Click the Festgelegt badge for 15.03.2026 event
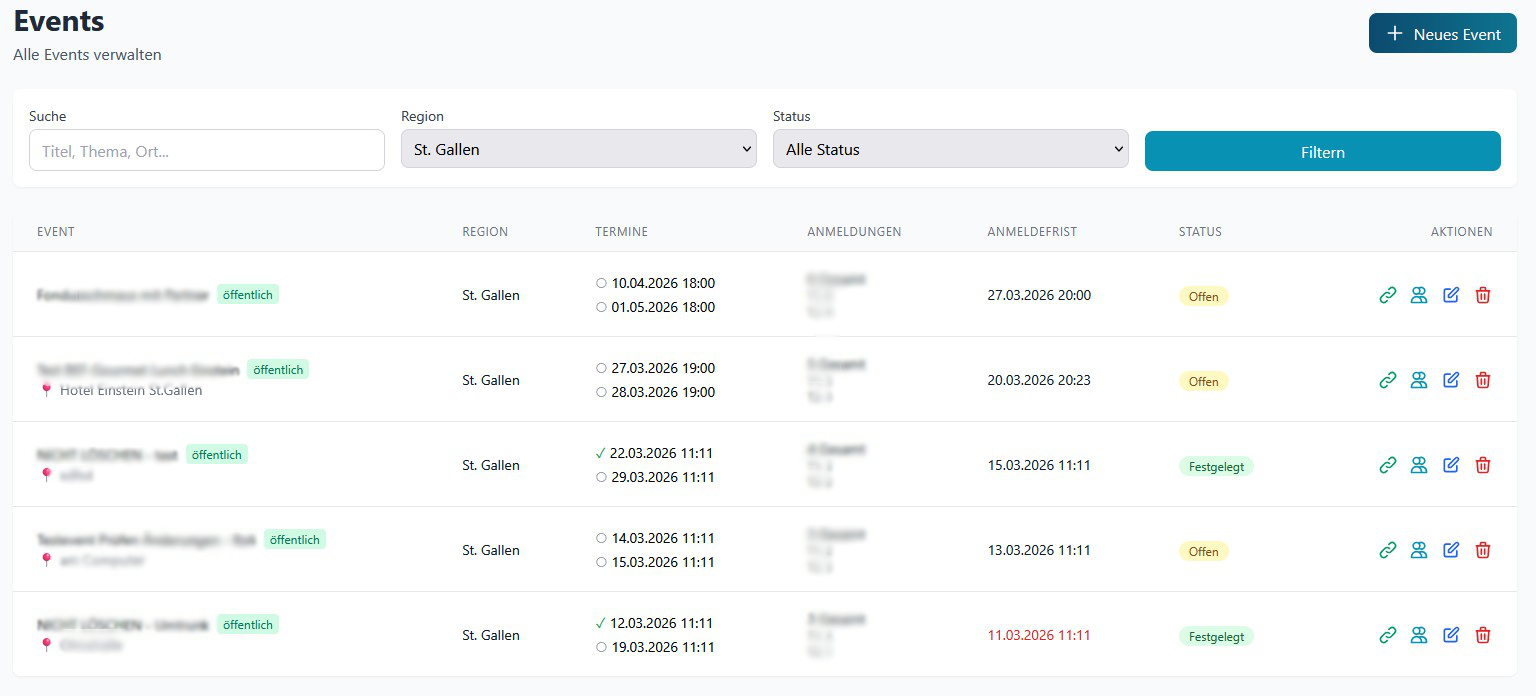This screenshot has height=696, width=1536. pos(1216,467)
